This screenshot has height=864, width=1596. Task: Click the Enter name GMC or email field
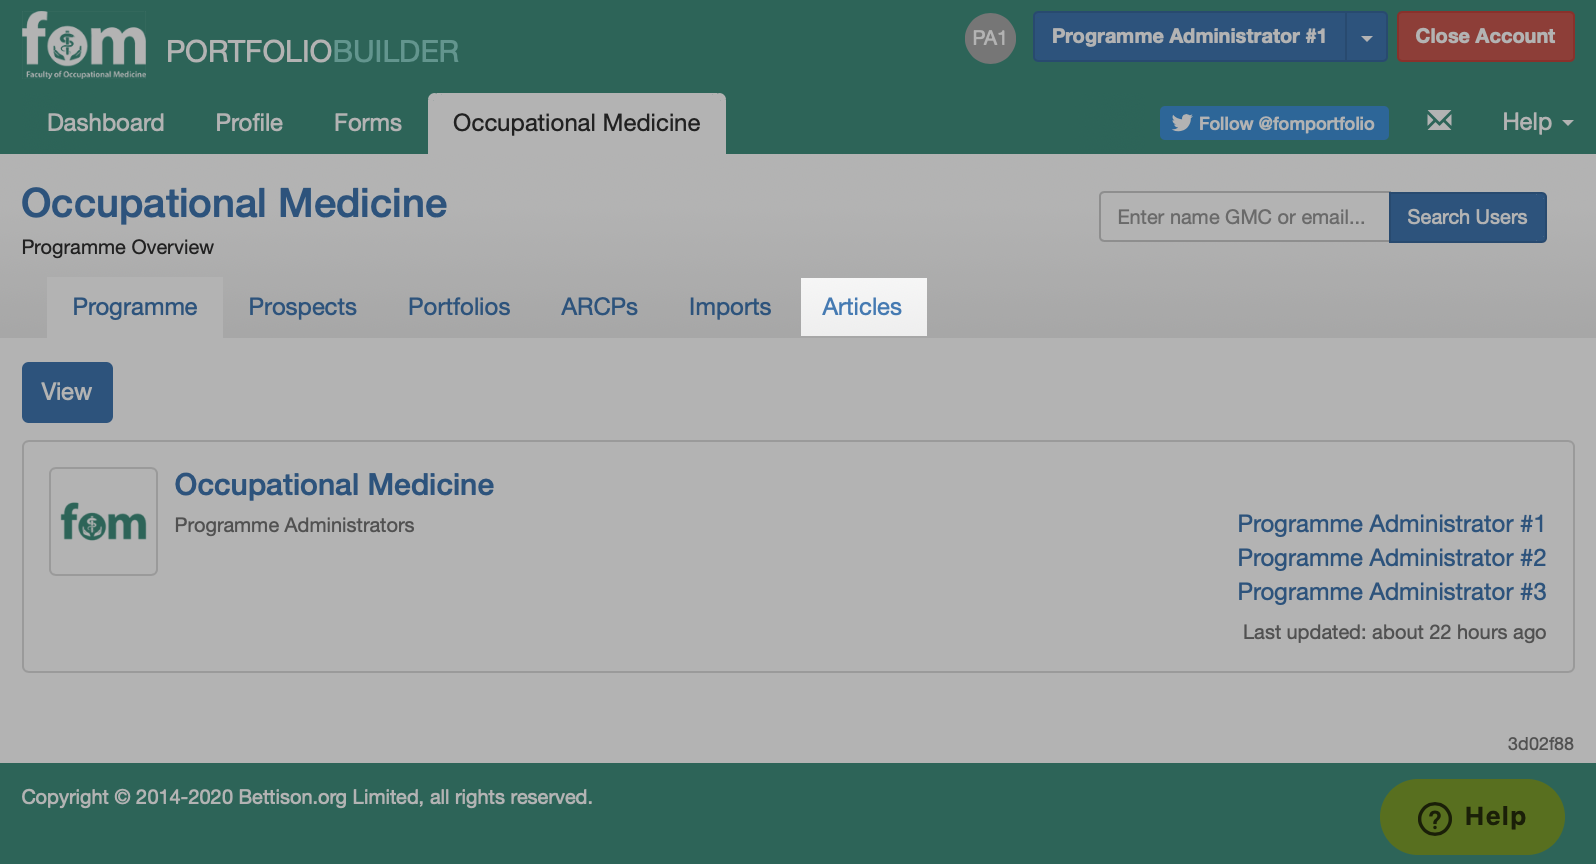tap(1244, 217)
